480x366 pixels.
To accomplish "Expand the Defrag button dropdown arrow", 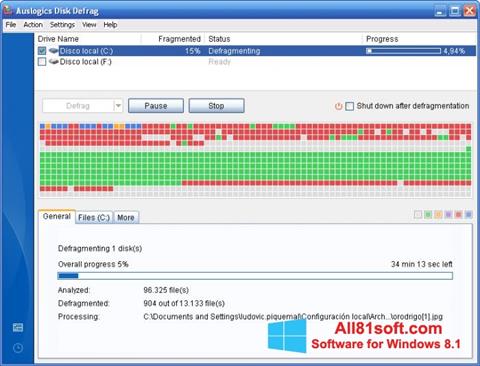I will [x=118, y=106].
